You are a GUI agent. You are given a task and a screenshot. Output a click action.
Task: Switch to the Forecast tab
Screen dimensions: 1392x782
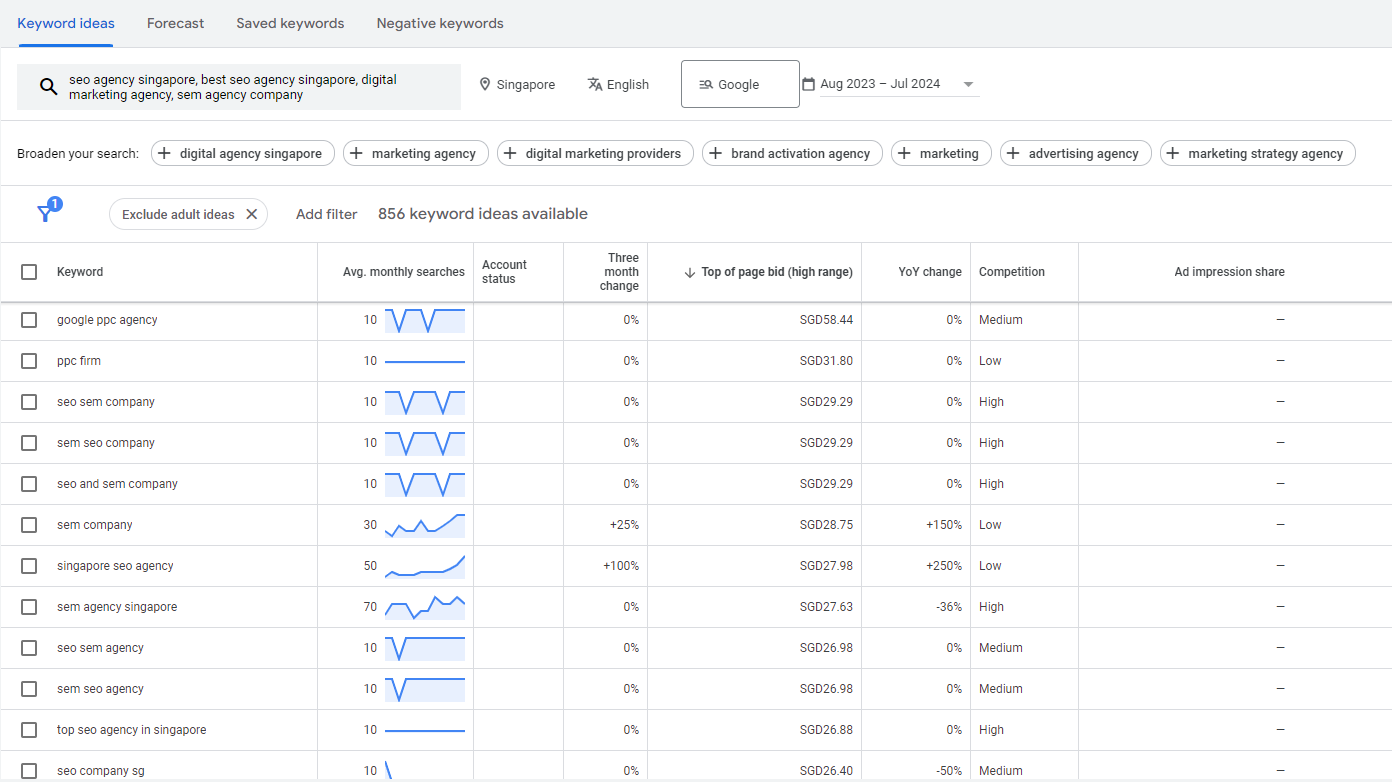pos(175,23)
